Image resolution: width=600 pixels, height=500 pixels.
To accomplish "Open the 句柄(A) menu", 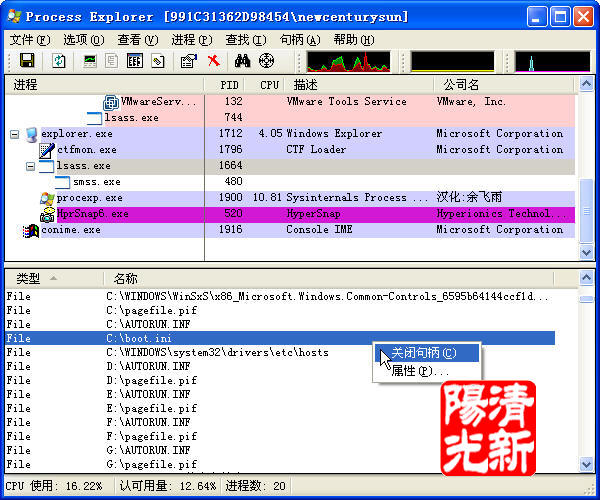I will (300, 39).
